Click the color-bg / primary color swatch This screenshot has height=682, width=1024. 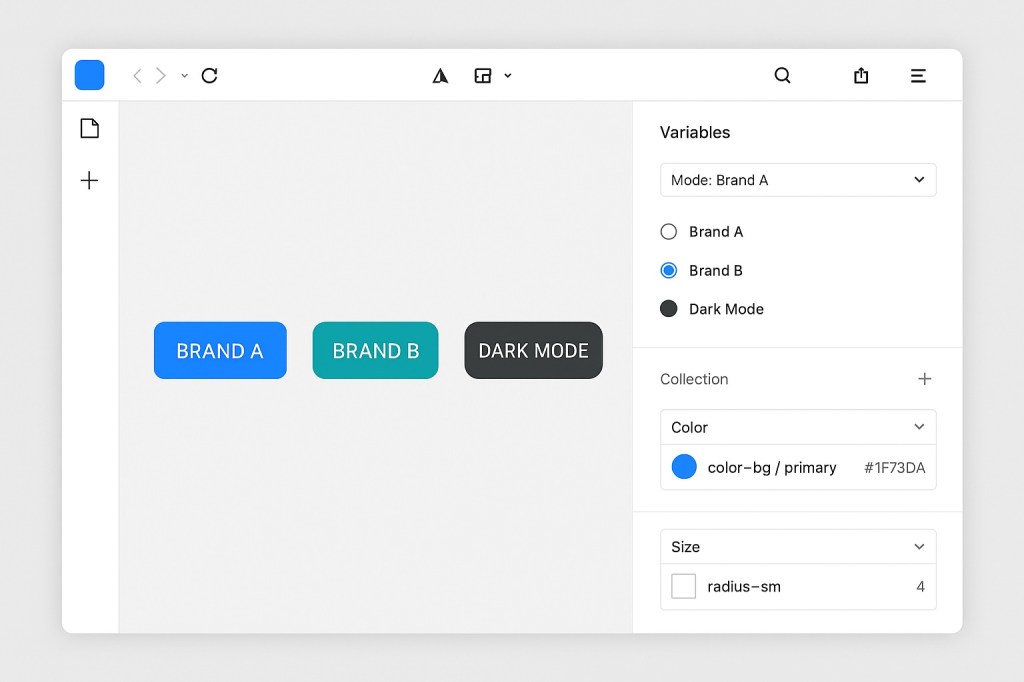(x=684, y=466)
